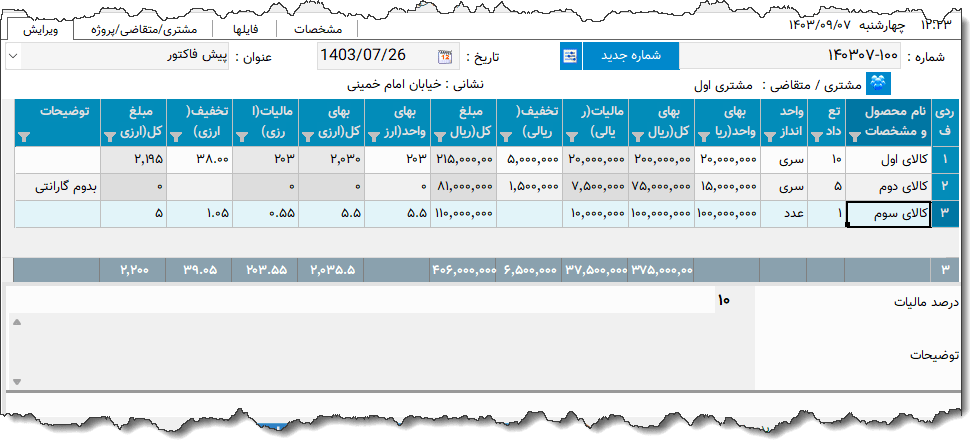This screenshot has width=971, height=440.
Task: Select row header ۳ in the items grid
Action: pos(945,214)
